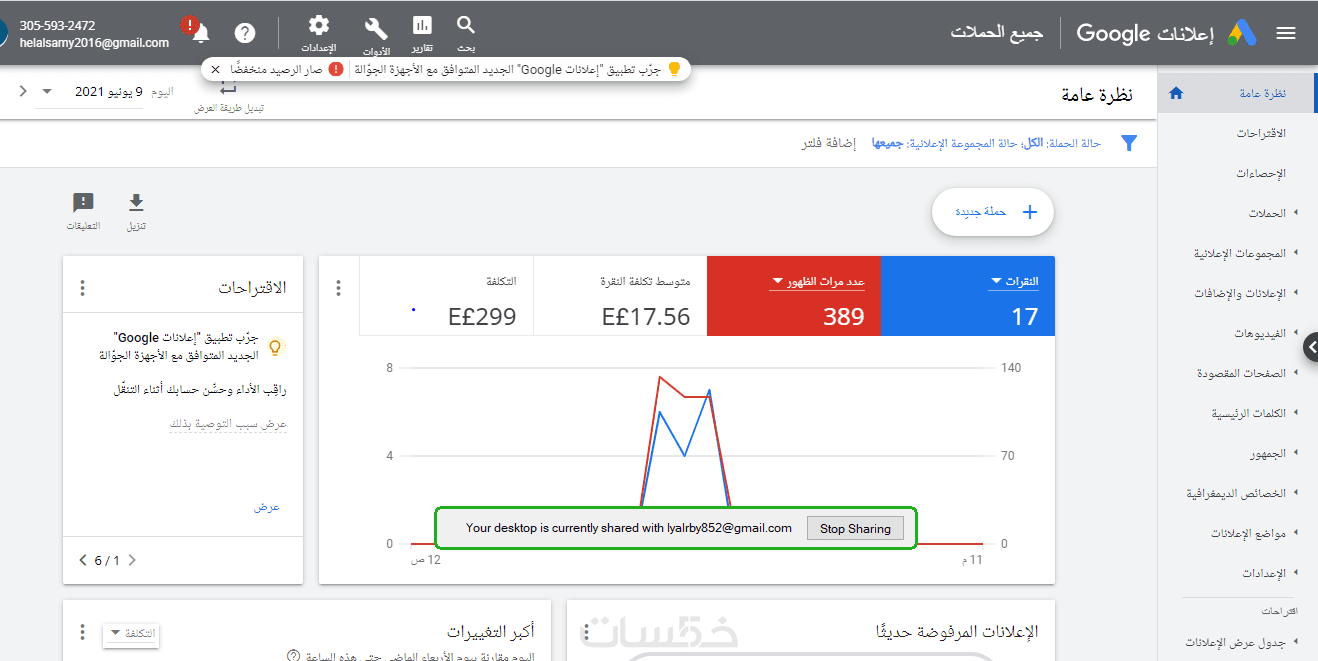Click the Stop Sharing button
The height and width of the screenshot is (661, 1318).
click(855, 528)
